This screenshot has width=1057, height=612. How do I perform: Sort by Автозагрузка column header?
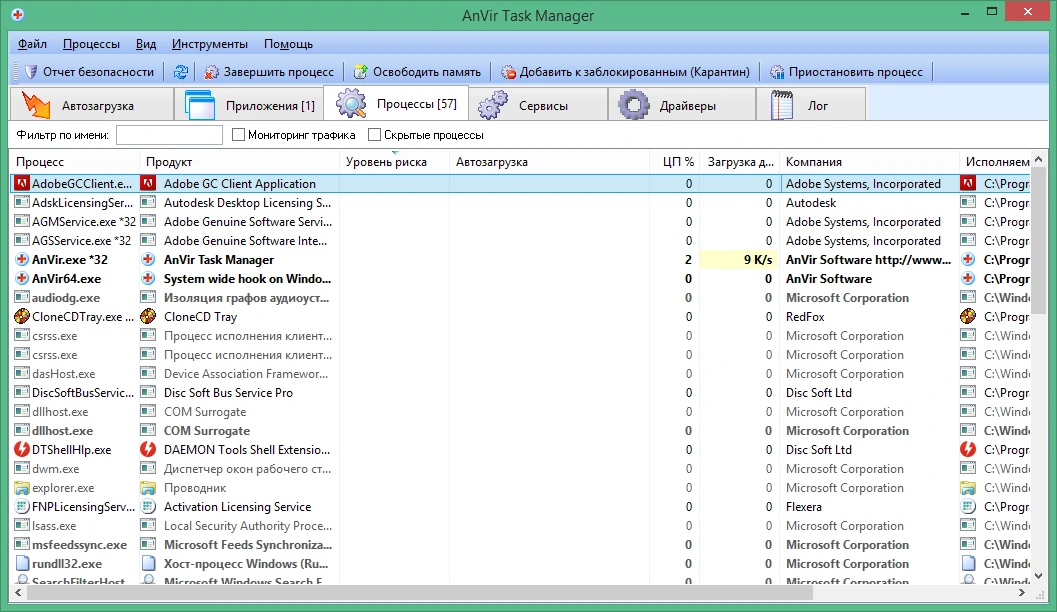click(550, 162)
